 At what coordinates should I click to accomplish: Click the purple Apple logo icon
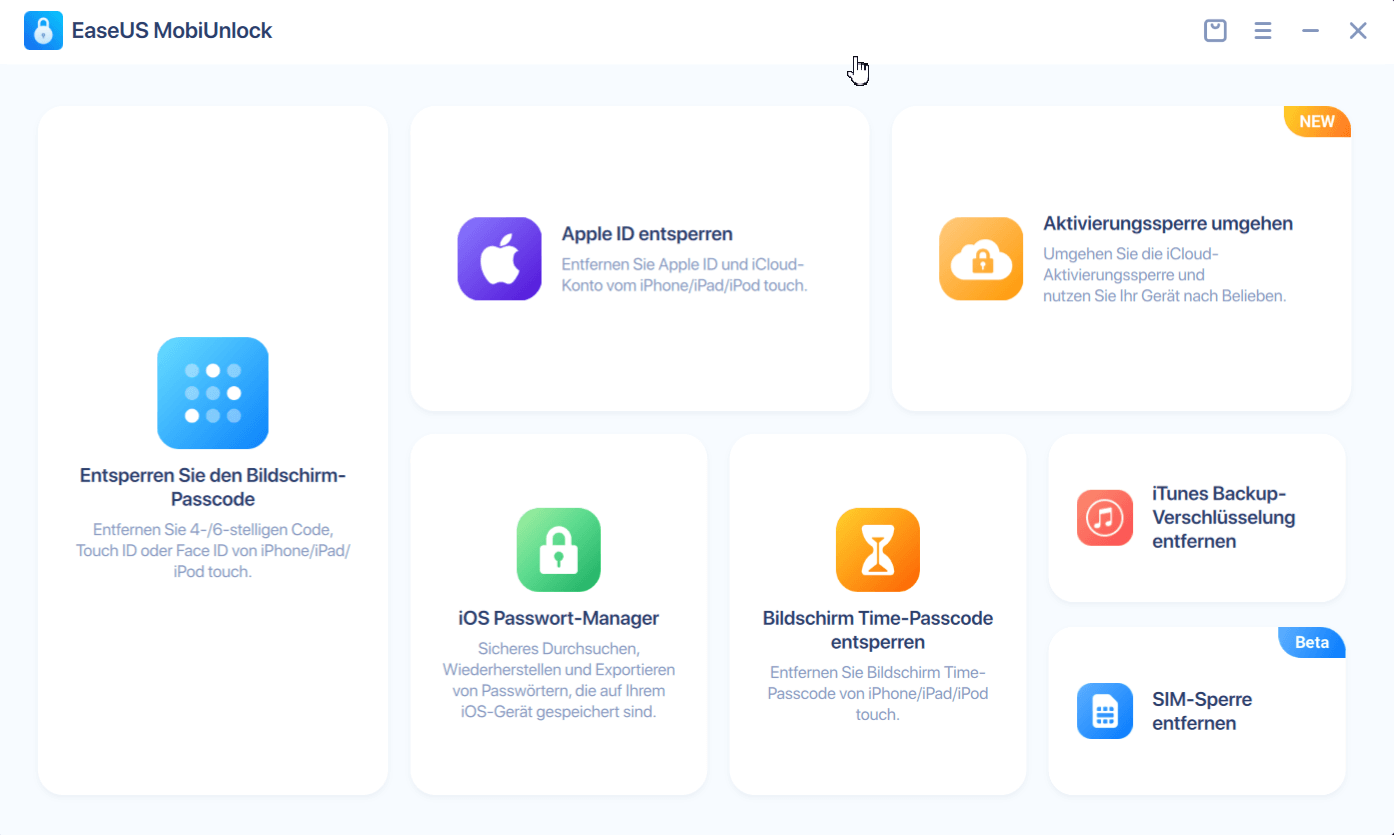[x=500, y=259]
